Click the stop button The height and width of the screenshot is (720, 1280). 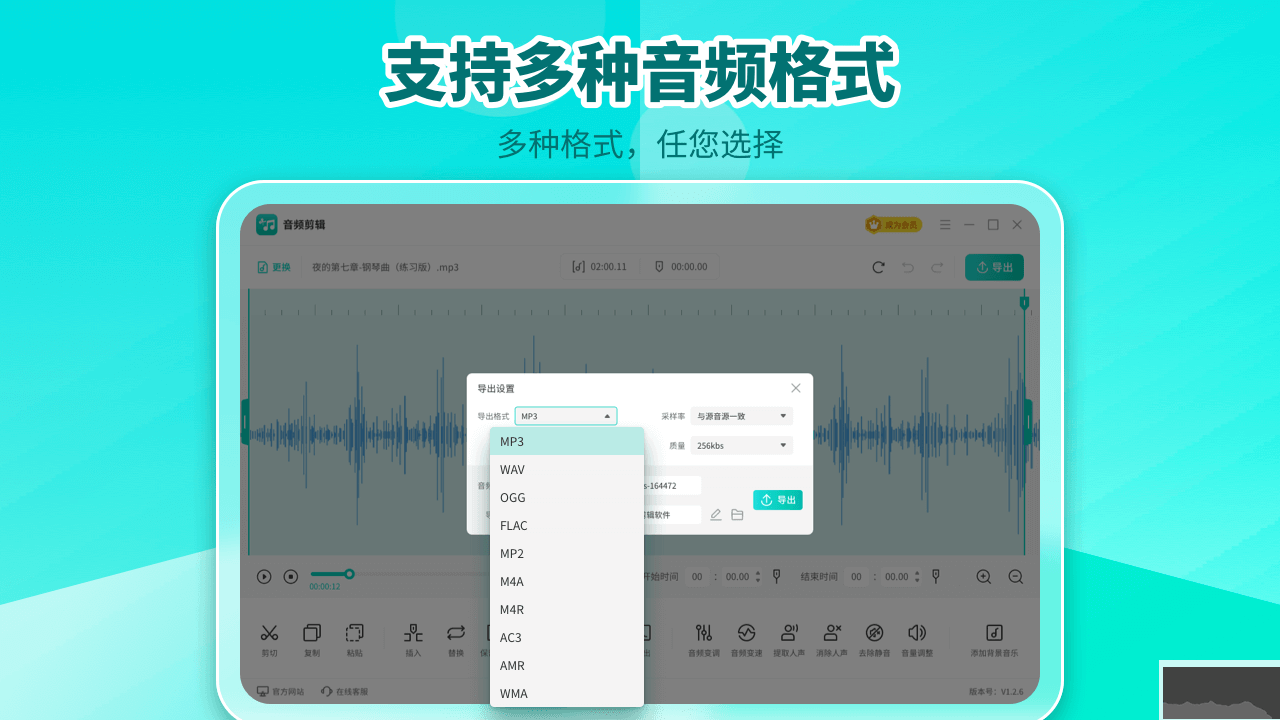pyautogui.click(x=291, y=576)
